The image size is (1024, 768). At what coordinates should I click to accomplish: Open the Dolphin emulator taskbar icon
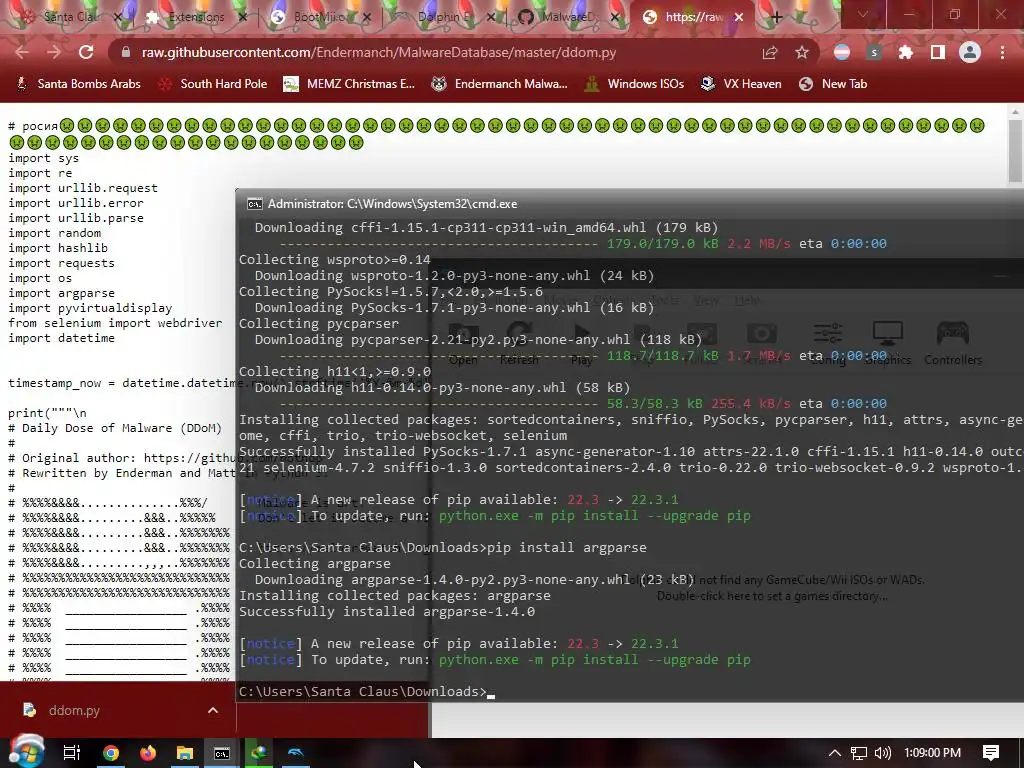(296, 753)
